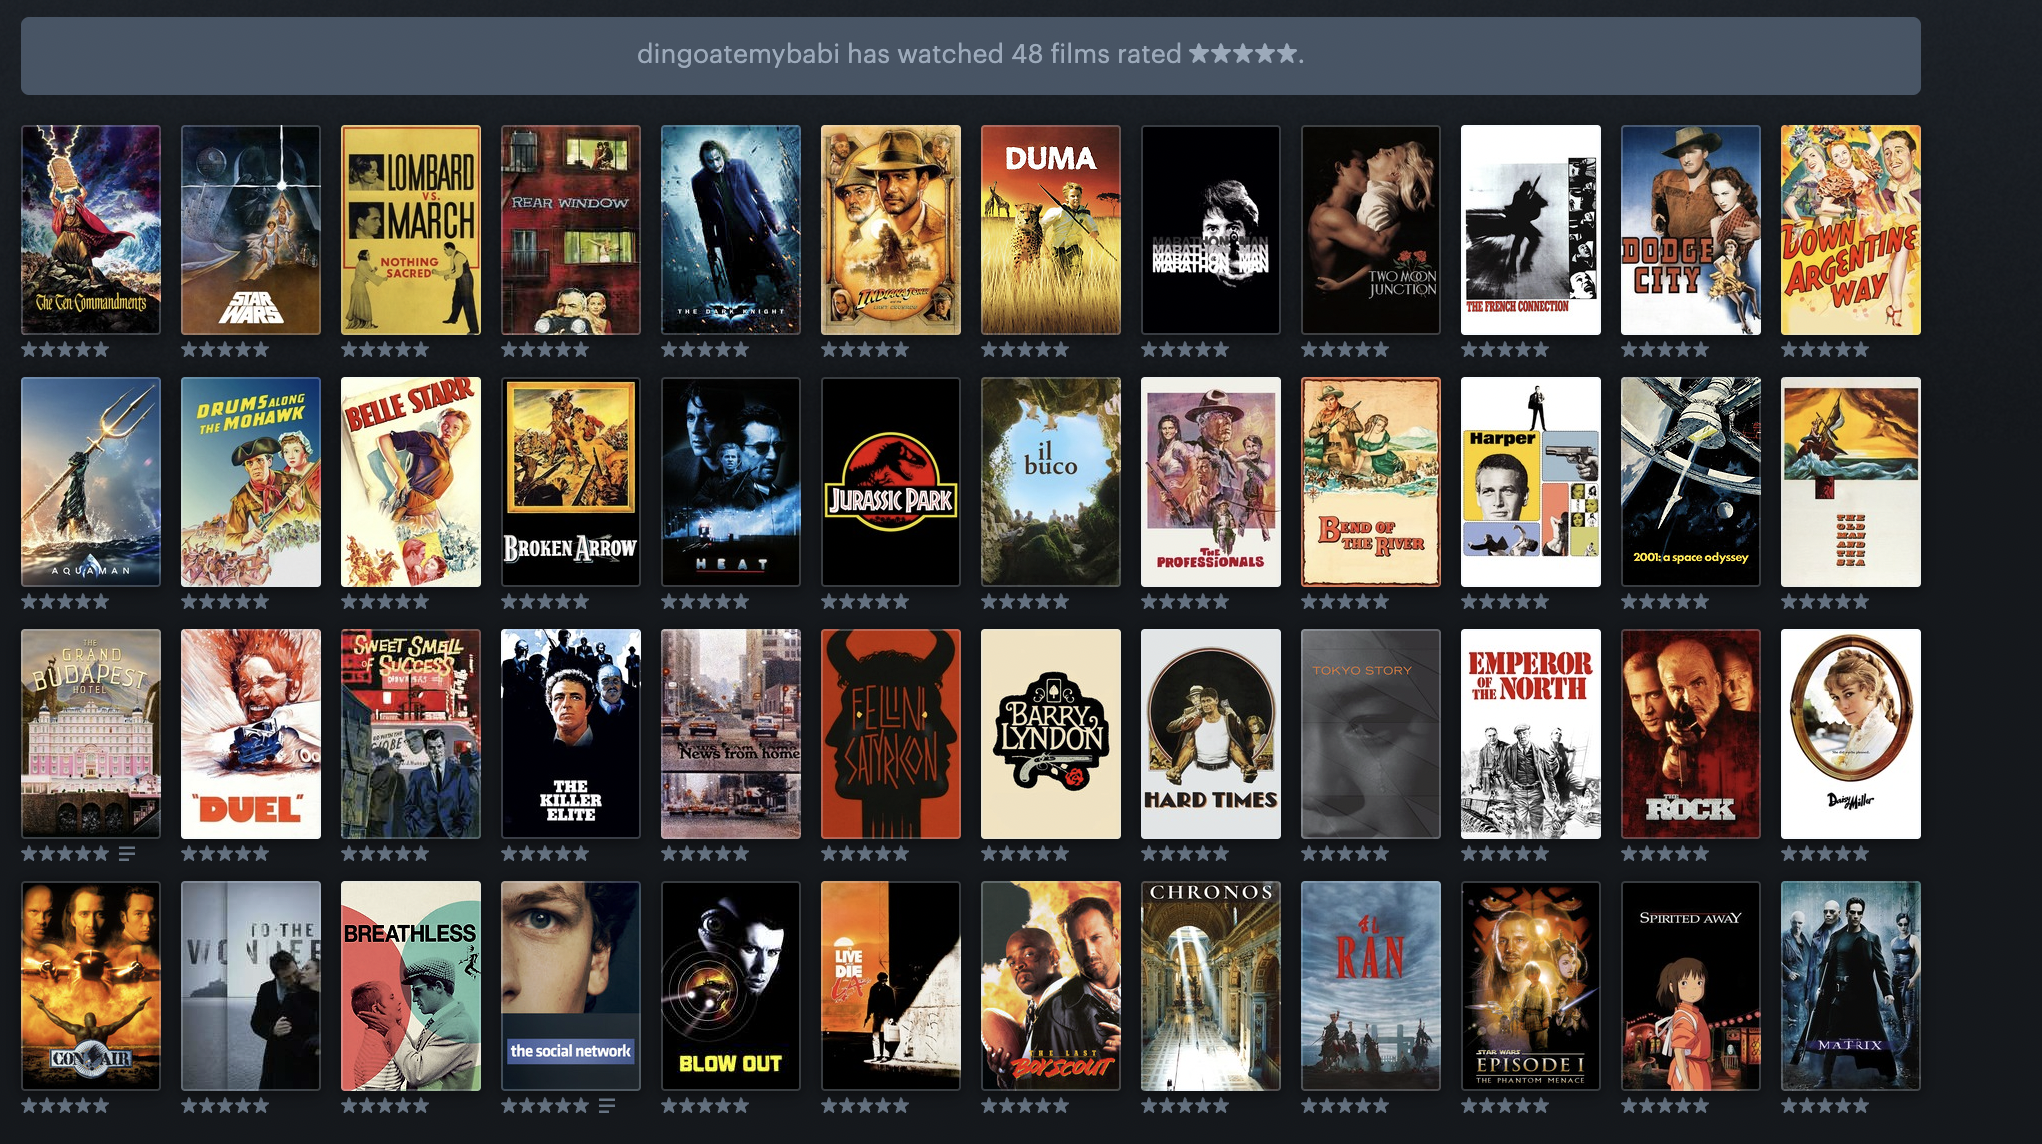
Task: Open 2001: A Space Odyssey poster
Action: pyautogui.click(x=1691, y=482)
